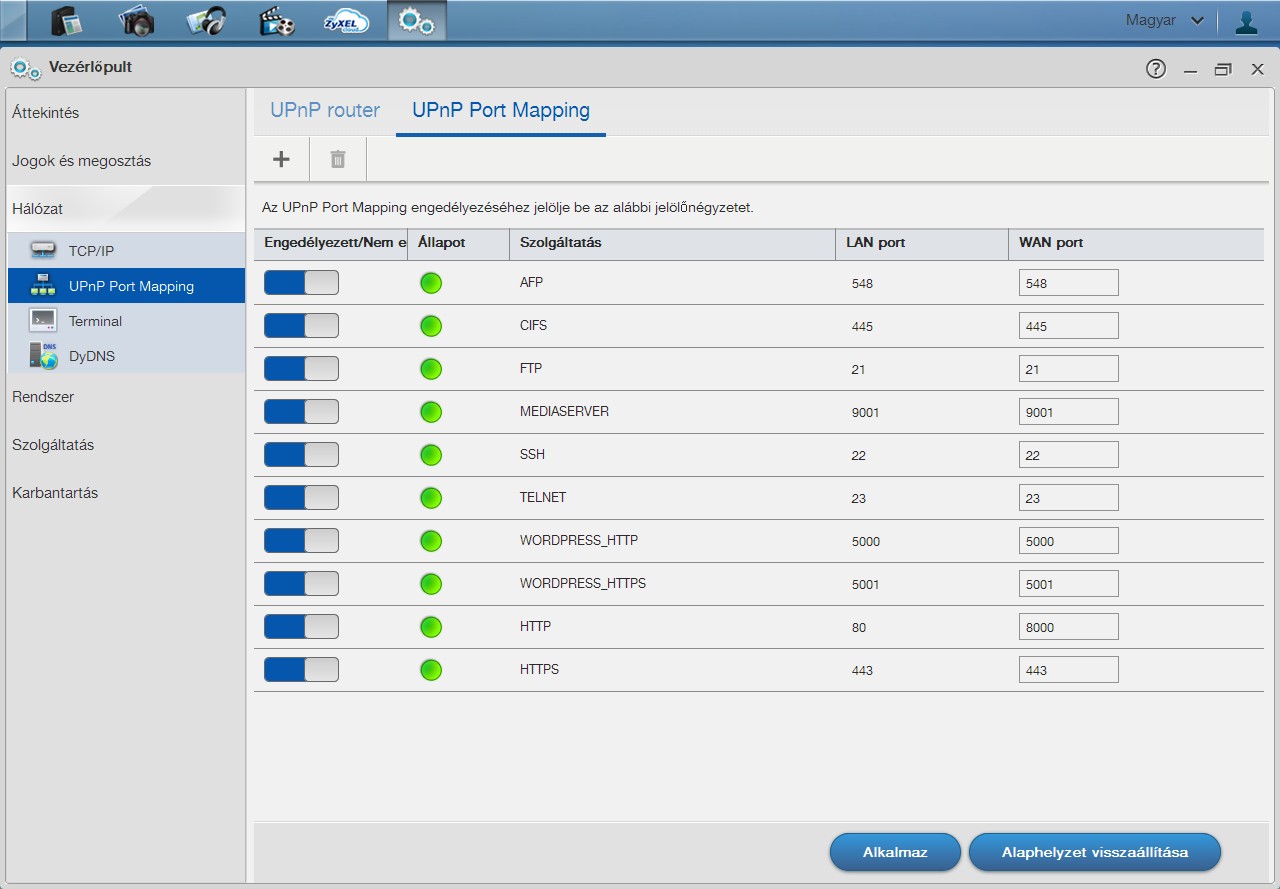
Task: Edit the WAN port field for HTTP
Action: click(1068, 627)
